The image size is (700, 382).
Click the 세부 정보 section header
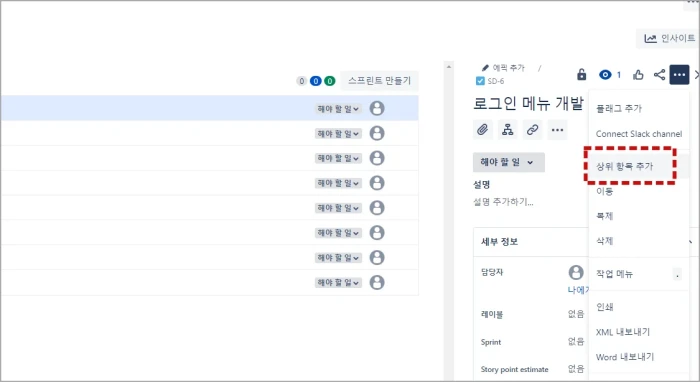499,242
